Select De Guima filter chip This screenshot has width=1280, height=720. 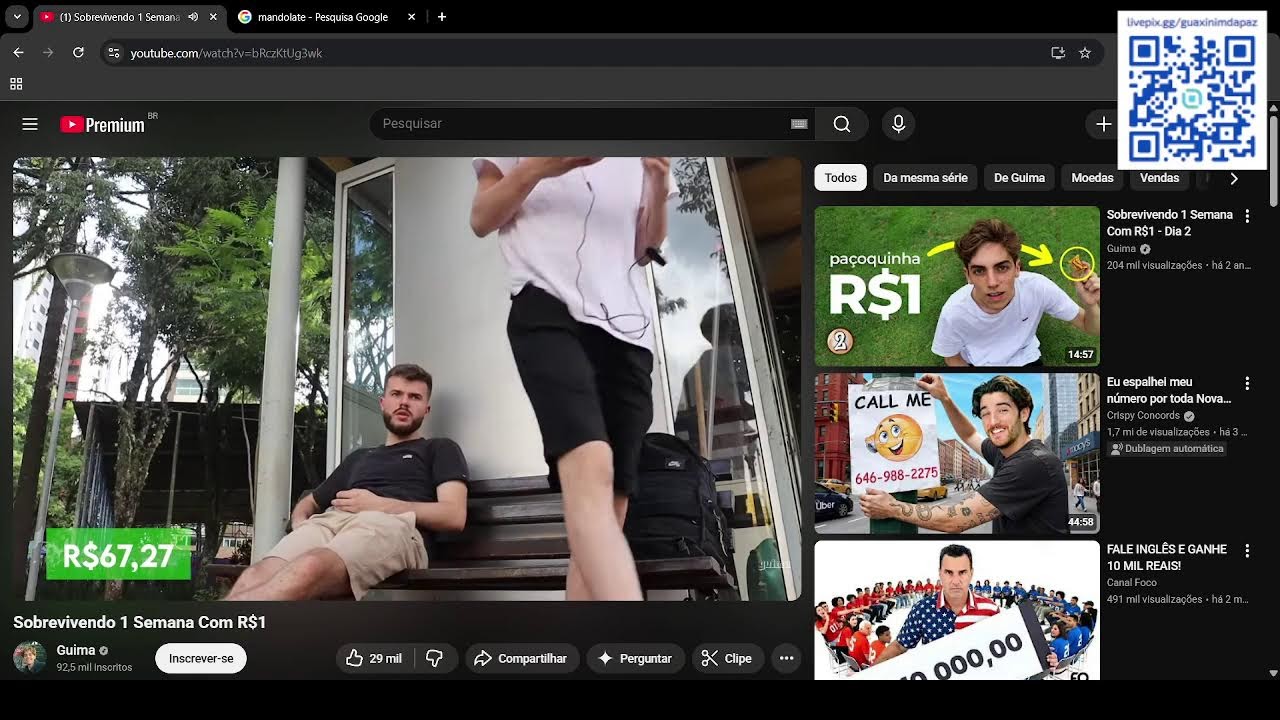coord(1019,178)
